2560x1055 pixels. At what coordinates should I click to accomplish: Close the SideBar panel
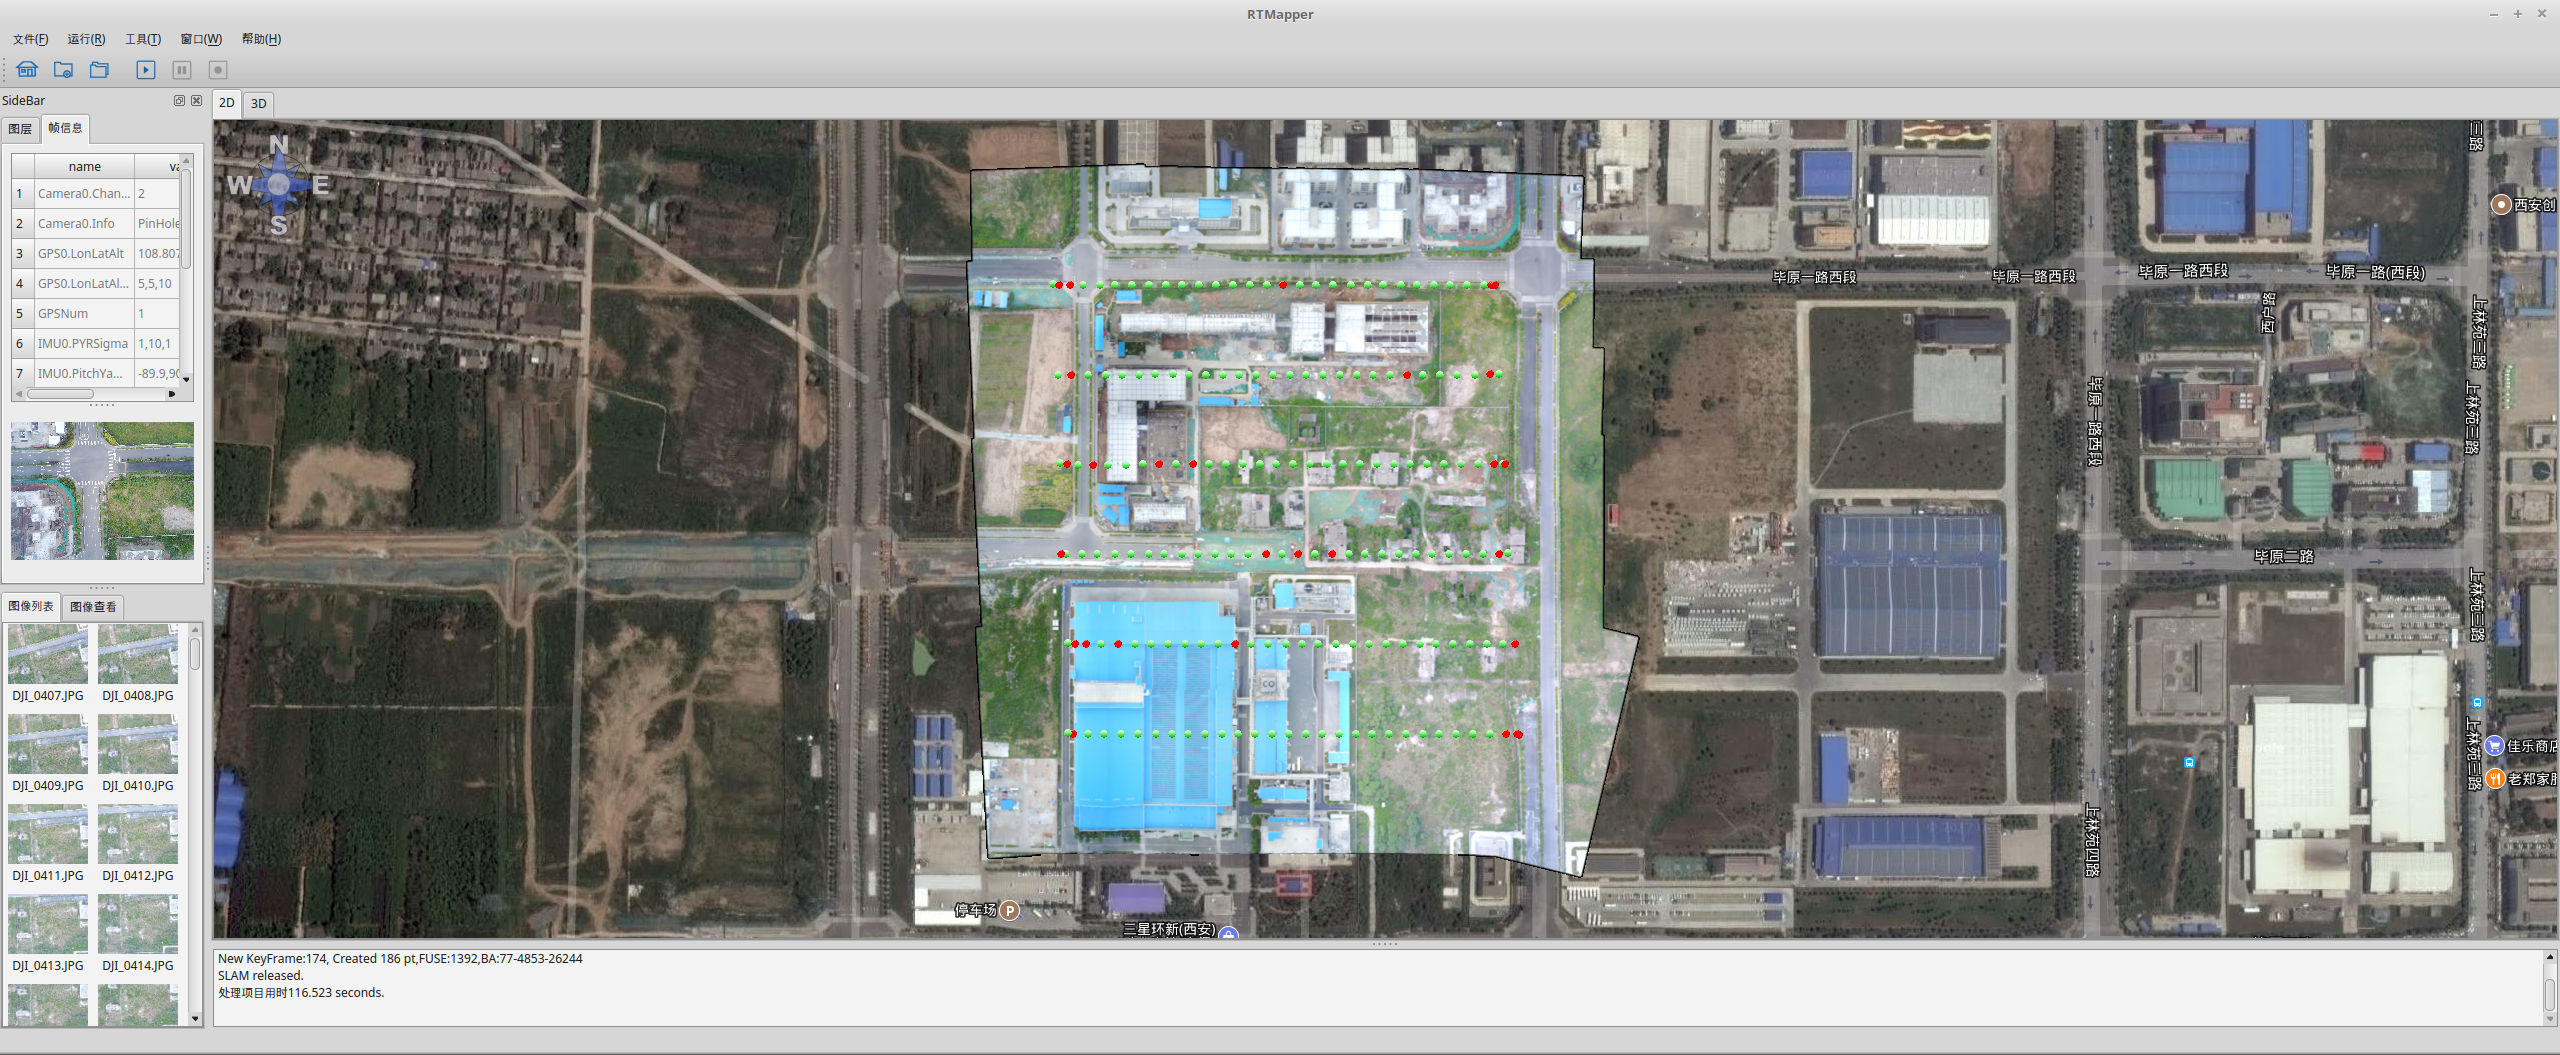(x=196, y=100)
